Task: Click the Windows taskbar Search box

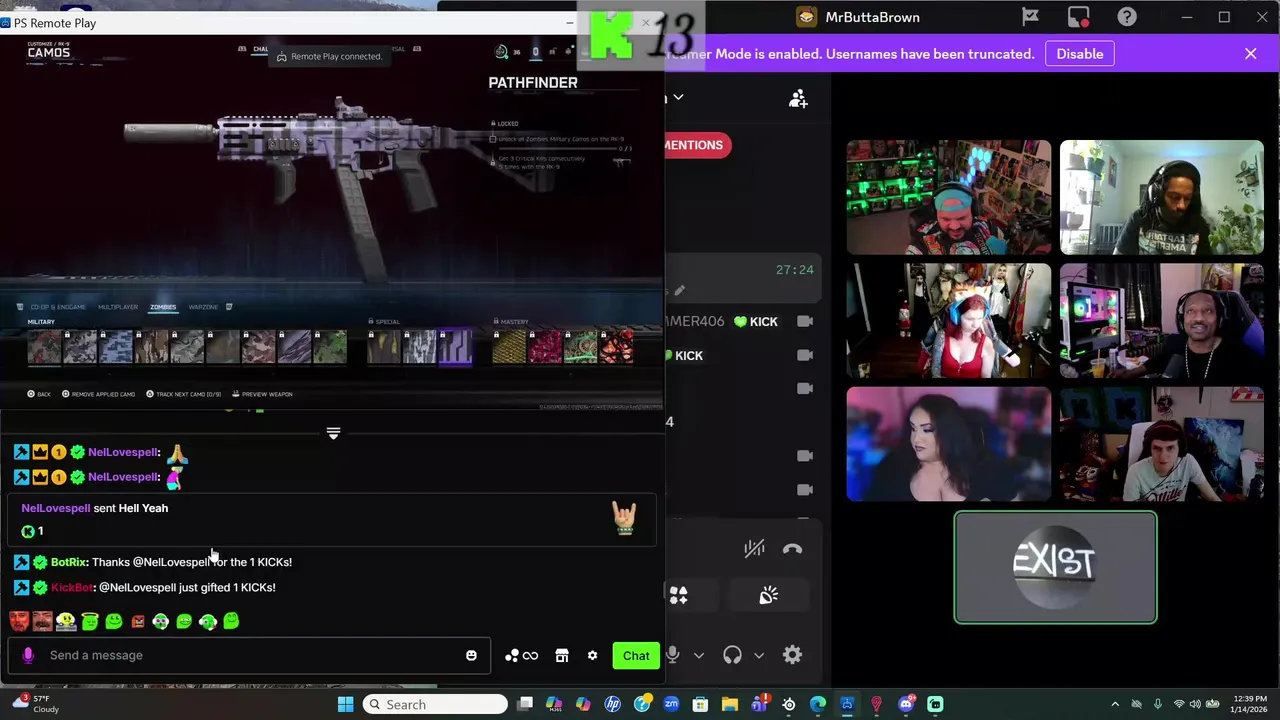Action: [435, 704]
